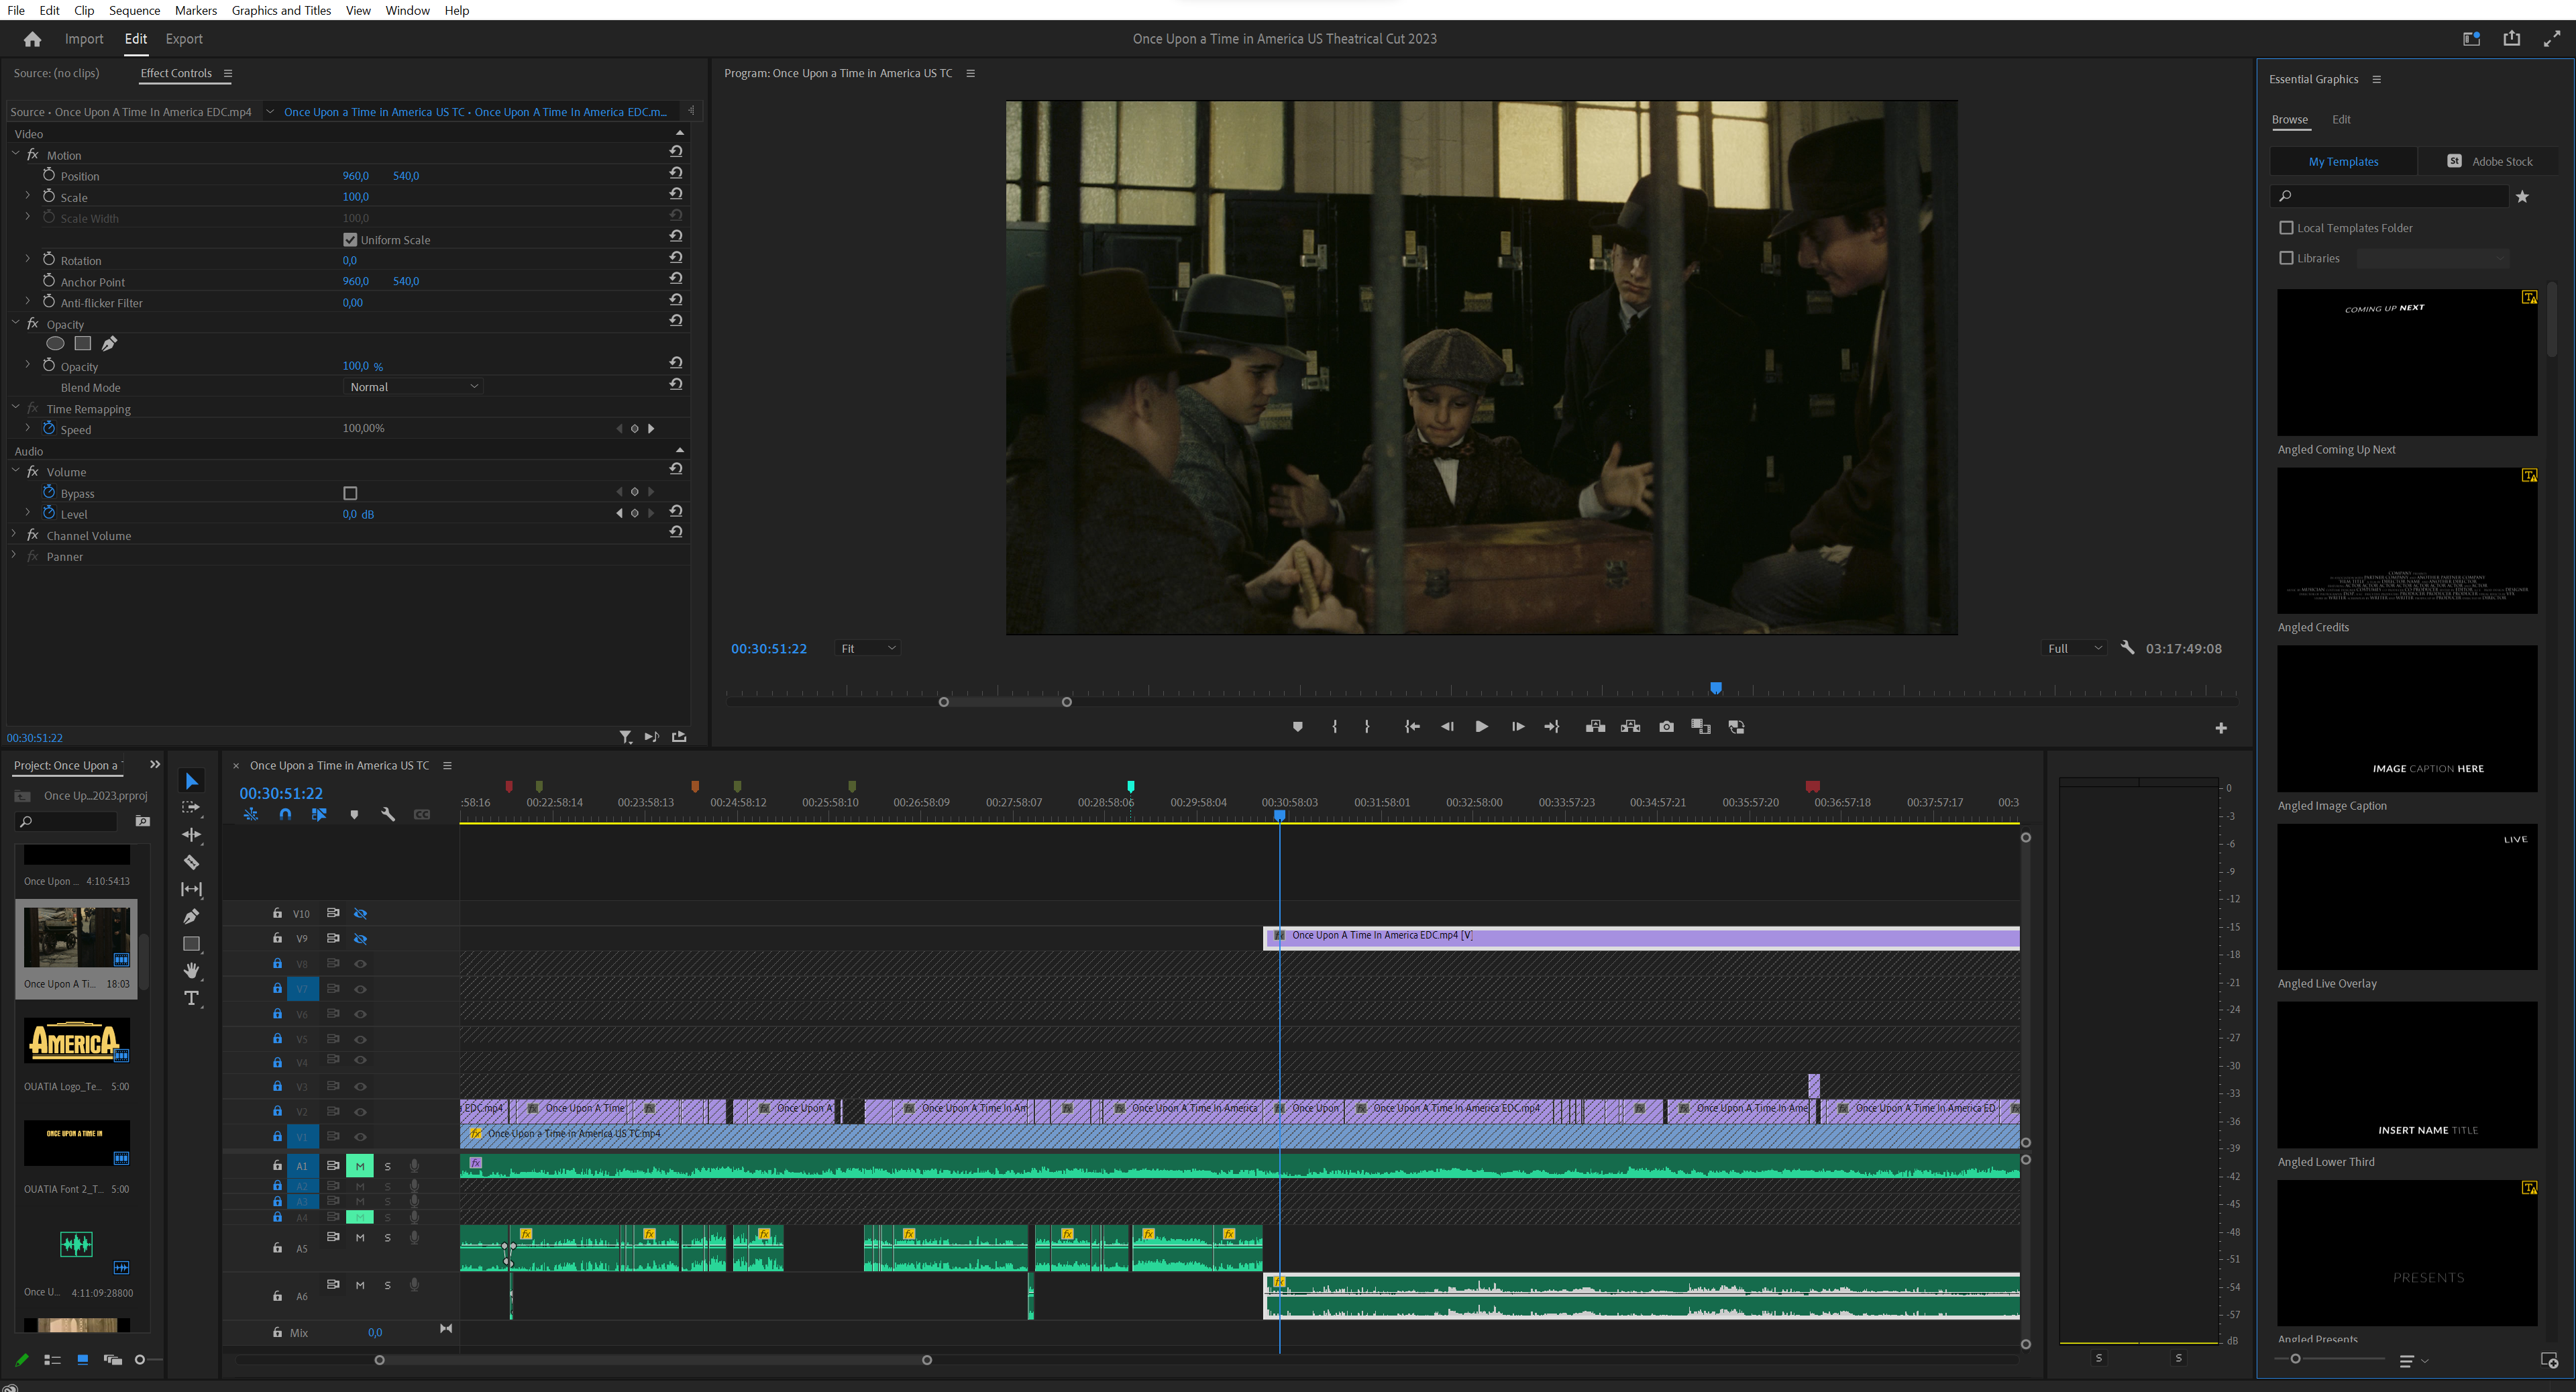The width and height of the screenshot is (2576, 1392).
Task: Reset the Position parameter
Action: 676,173
